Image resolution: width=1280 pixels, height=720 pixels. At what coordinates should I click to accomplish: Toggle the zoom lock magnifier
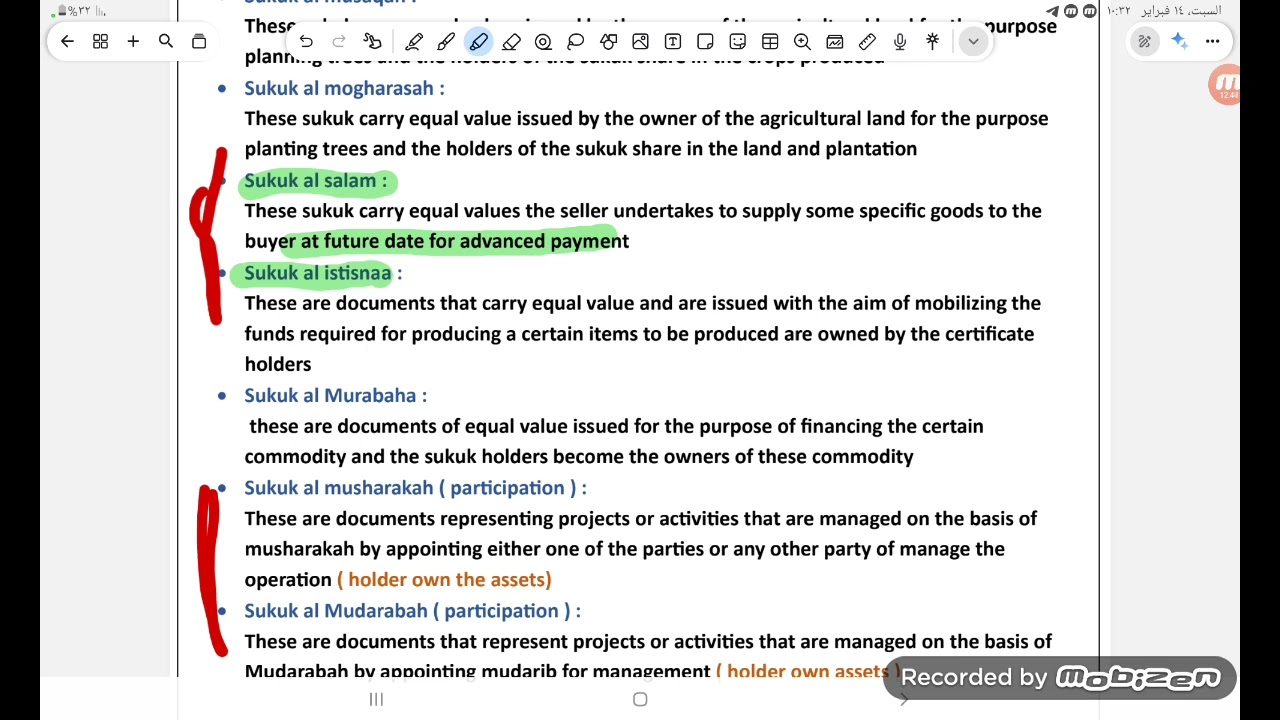pos(802,41)
